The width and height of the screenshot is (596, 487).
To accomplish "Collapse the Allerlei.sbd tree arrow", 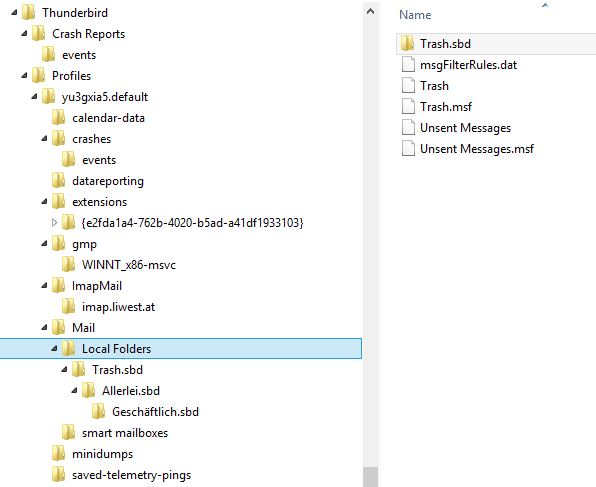I will [74, 390].
